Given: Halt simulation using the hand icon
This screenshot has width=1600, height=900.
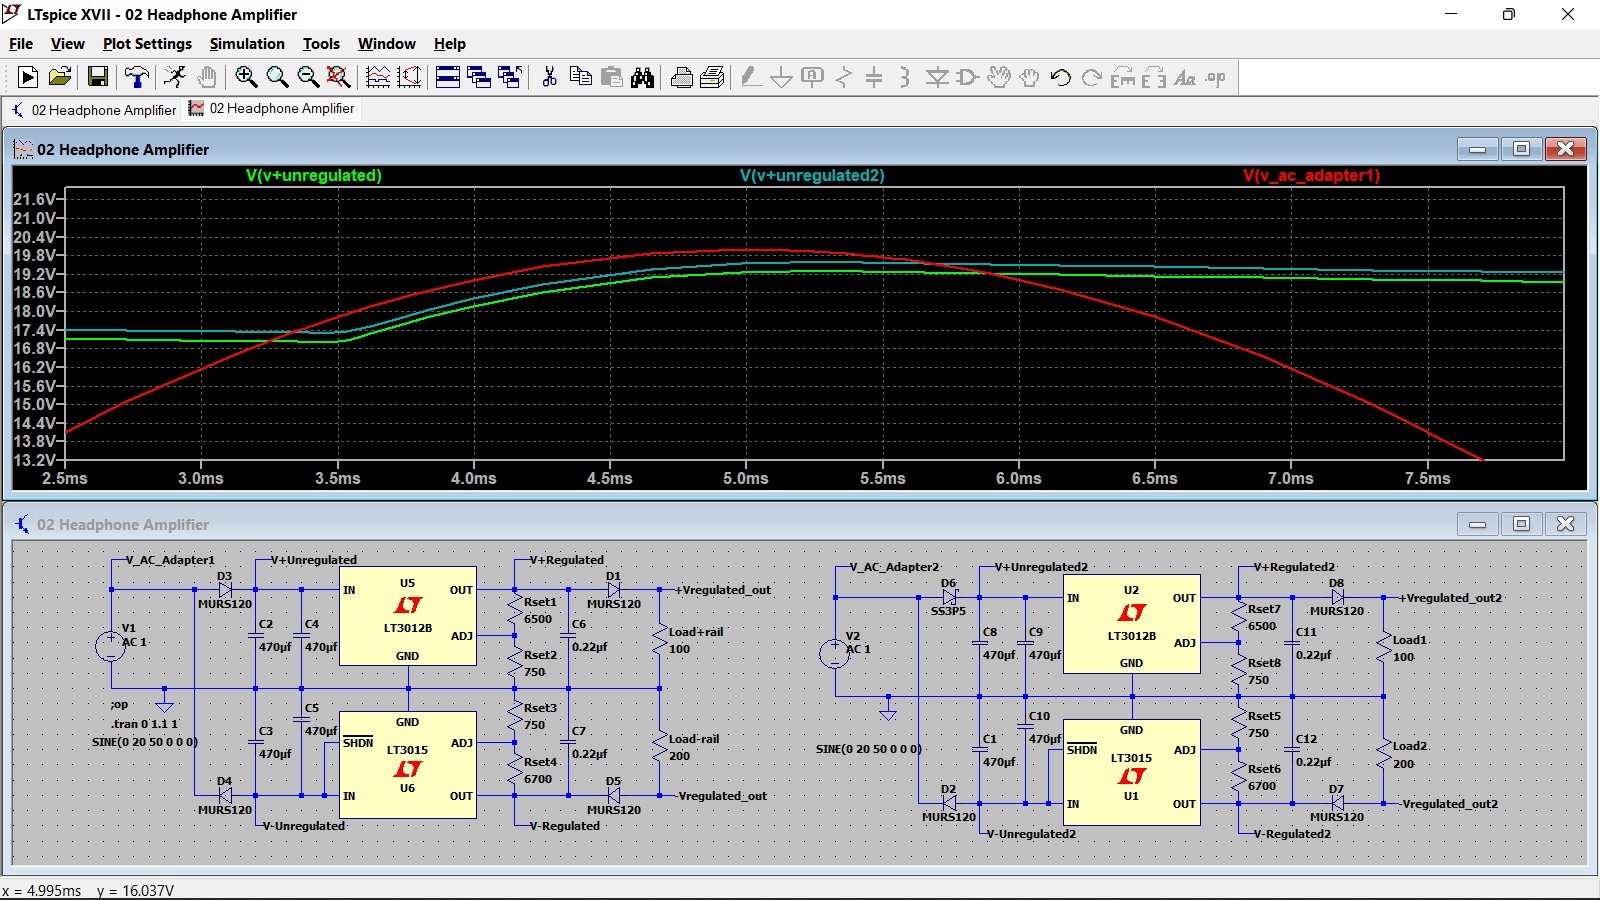Looking at the screenshot, I should [x=206, y=77].
